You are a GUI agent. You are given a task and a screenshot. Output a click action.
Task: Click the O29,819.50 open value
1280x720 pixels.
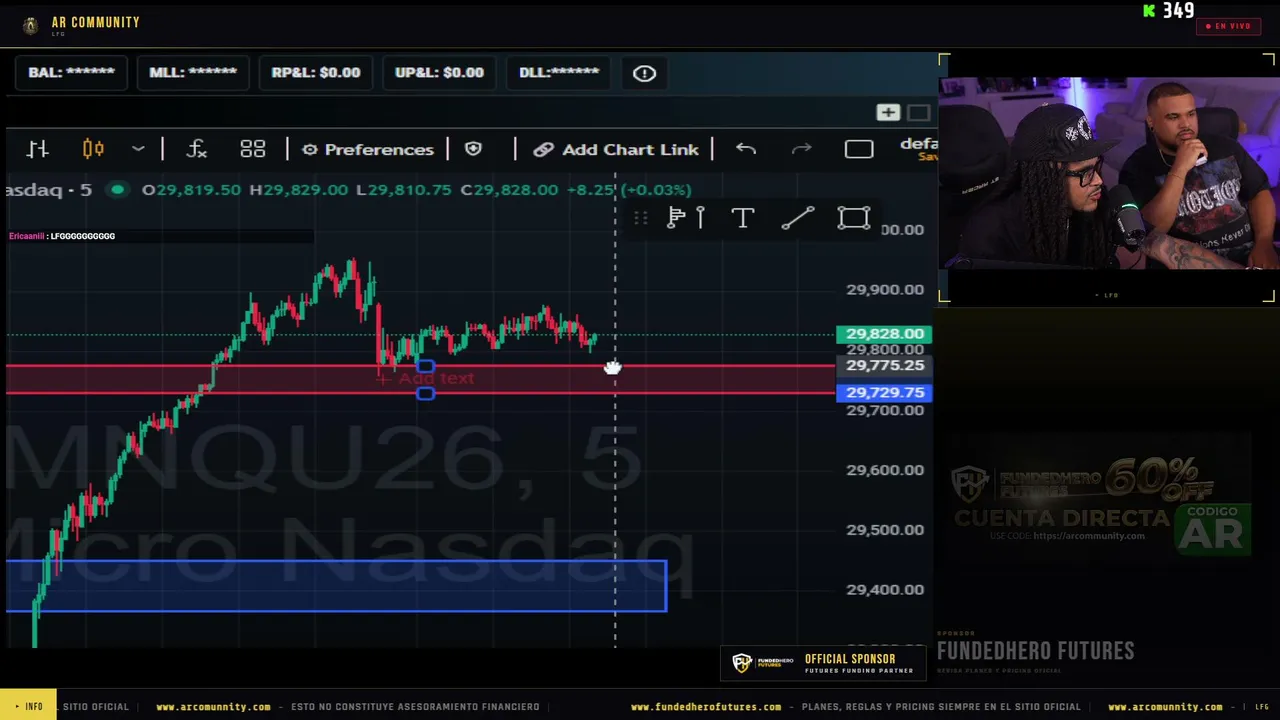pyautogui.click(x=191, y=190)
